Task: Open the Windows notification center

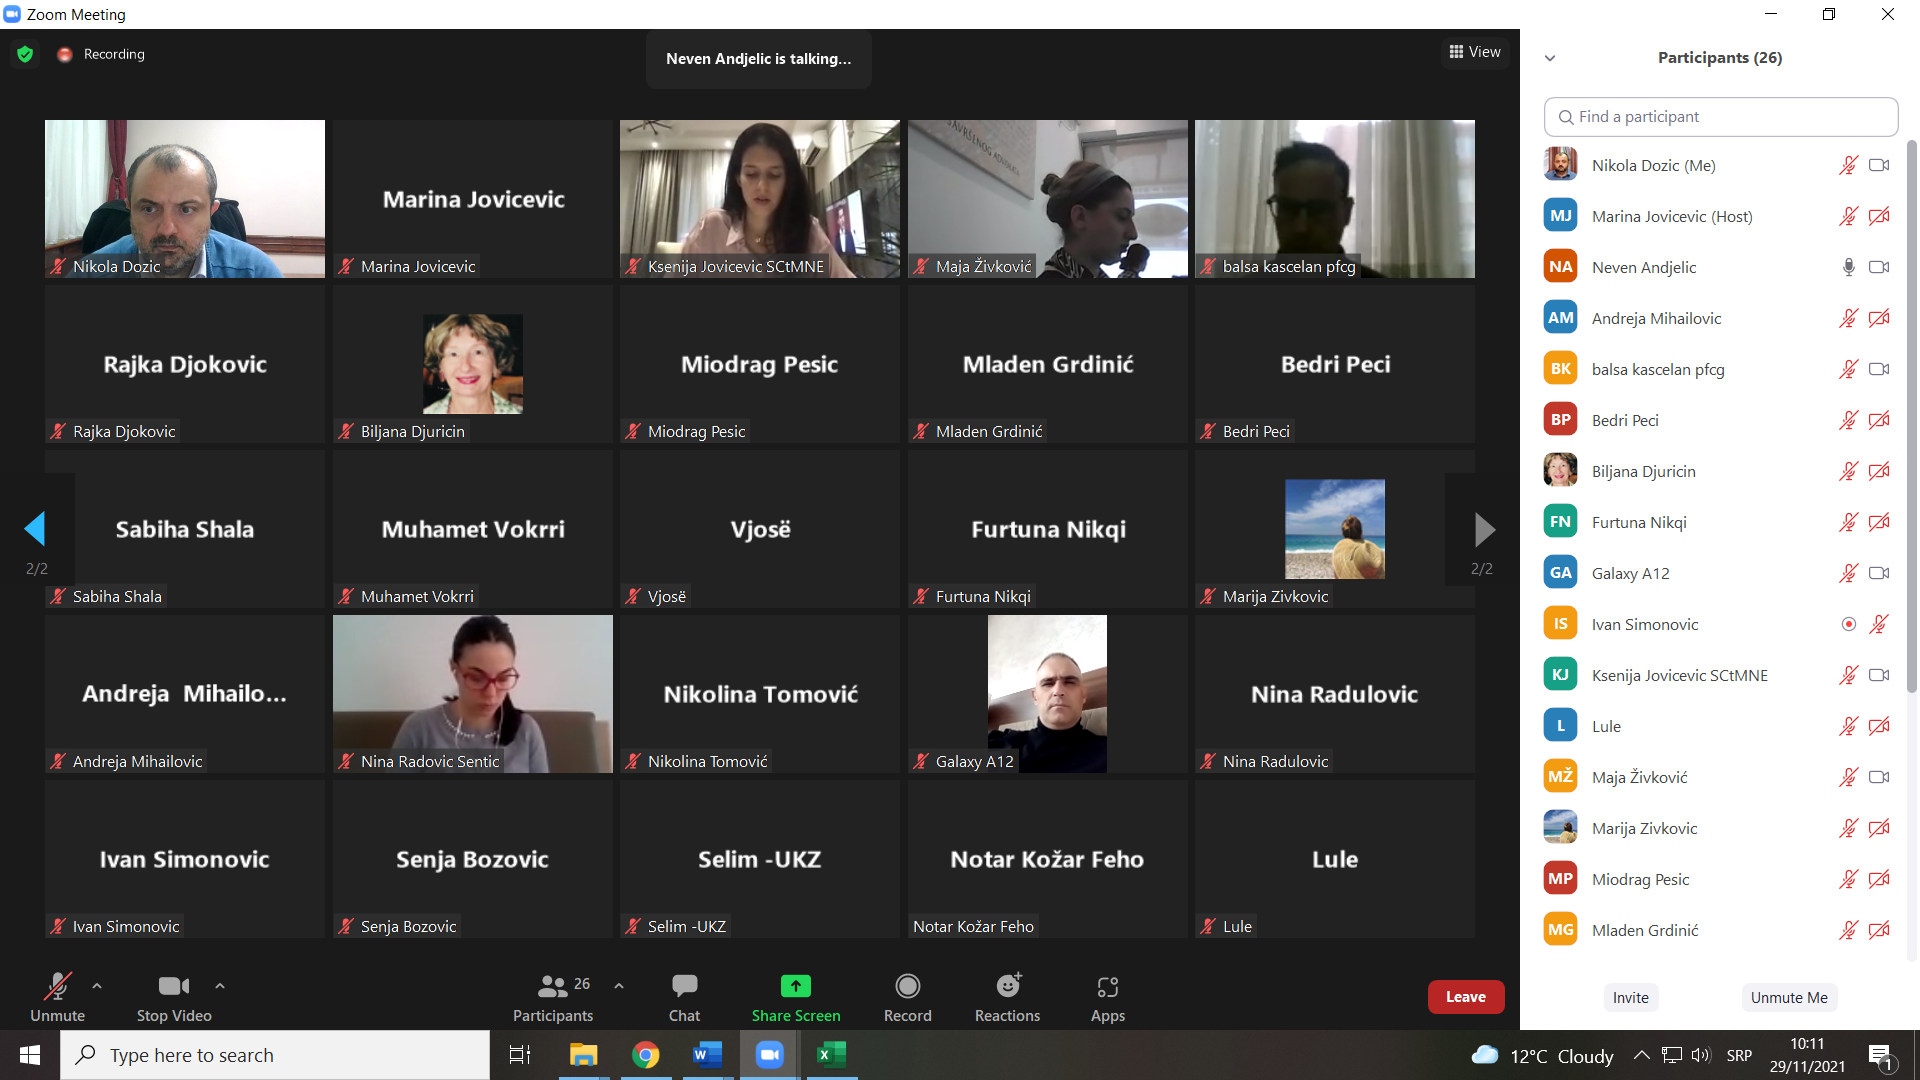Action: pos(1880,1057)
